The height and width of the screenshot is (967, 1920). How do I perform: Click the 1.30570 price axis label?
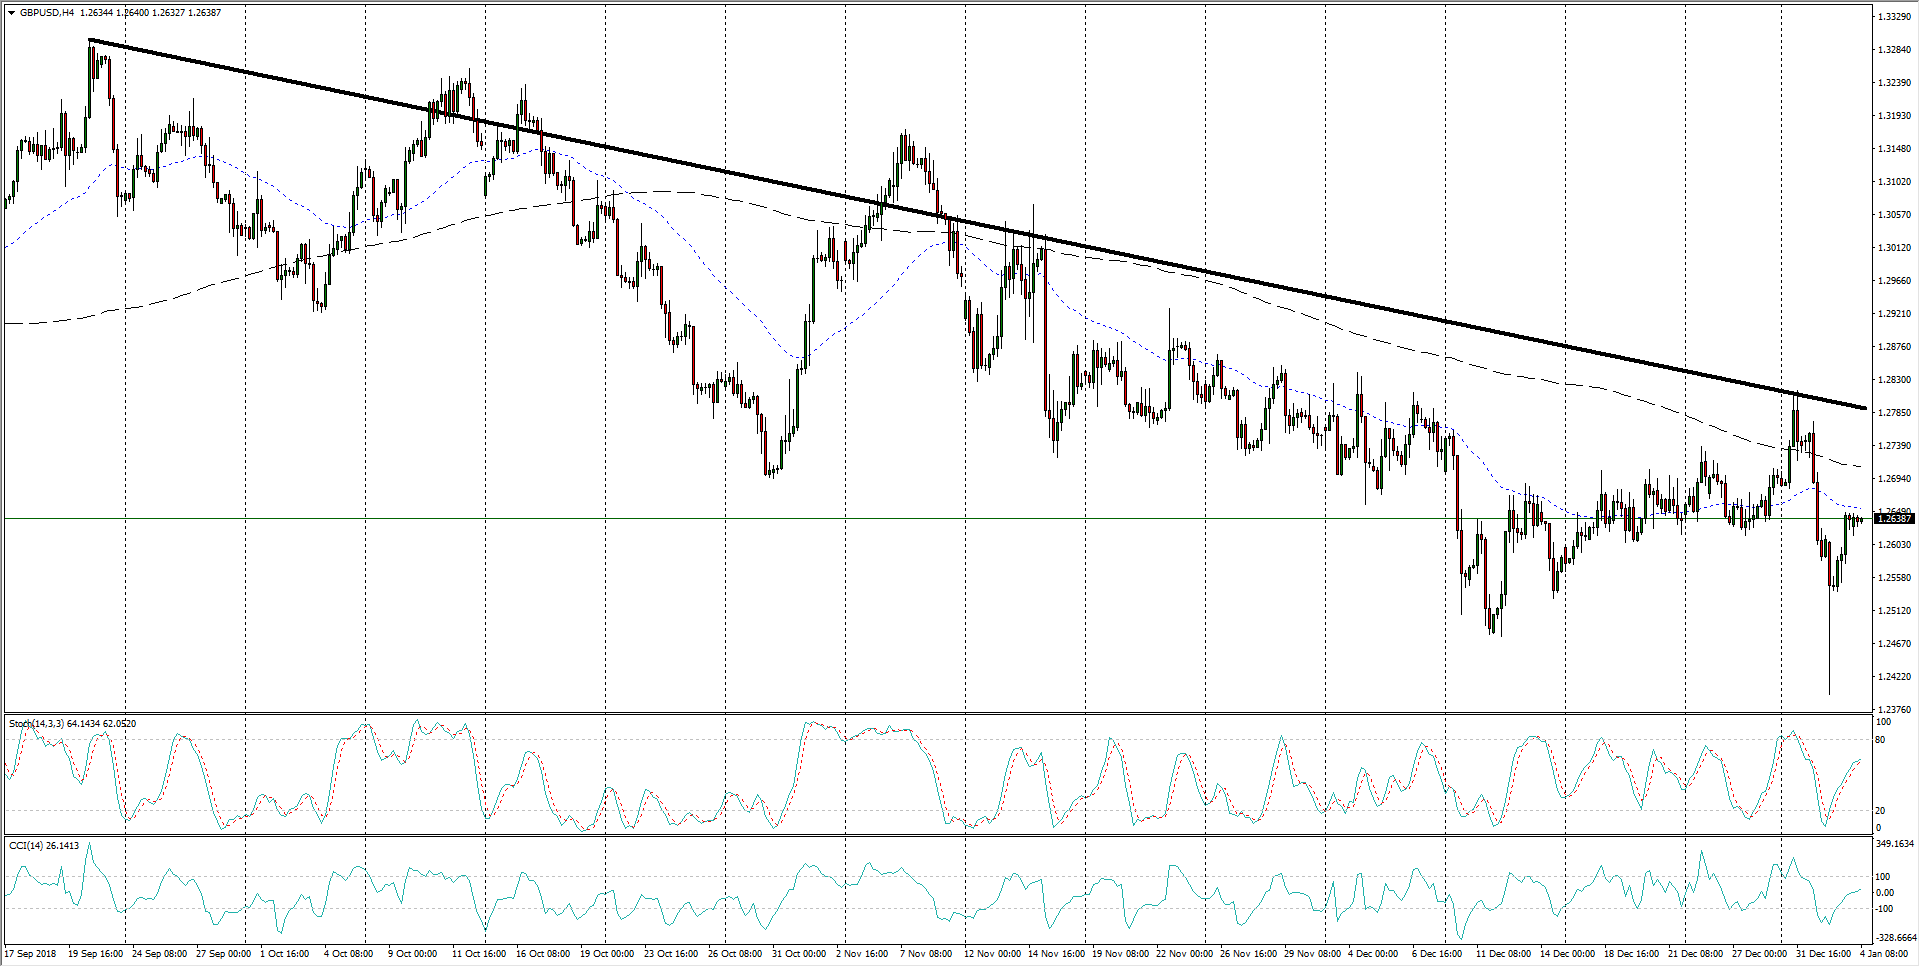click(1894, 215)
